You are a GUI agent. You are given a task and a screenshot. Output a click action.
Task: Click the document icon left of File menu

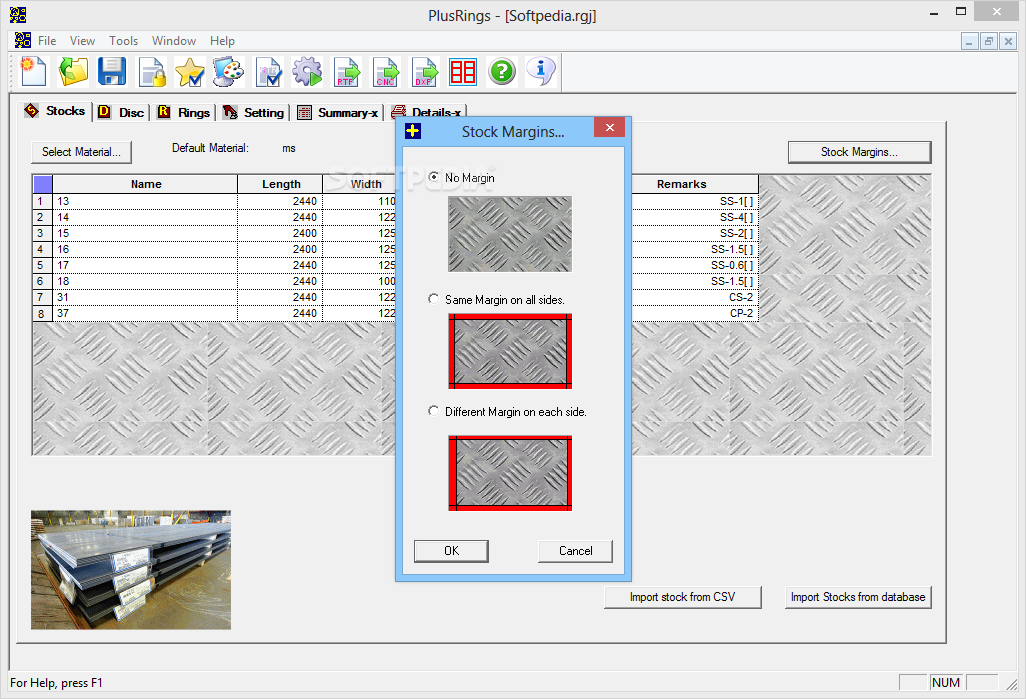[23, 40]
